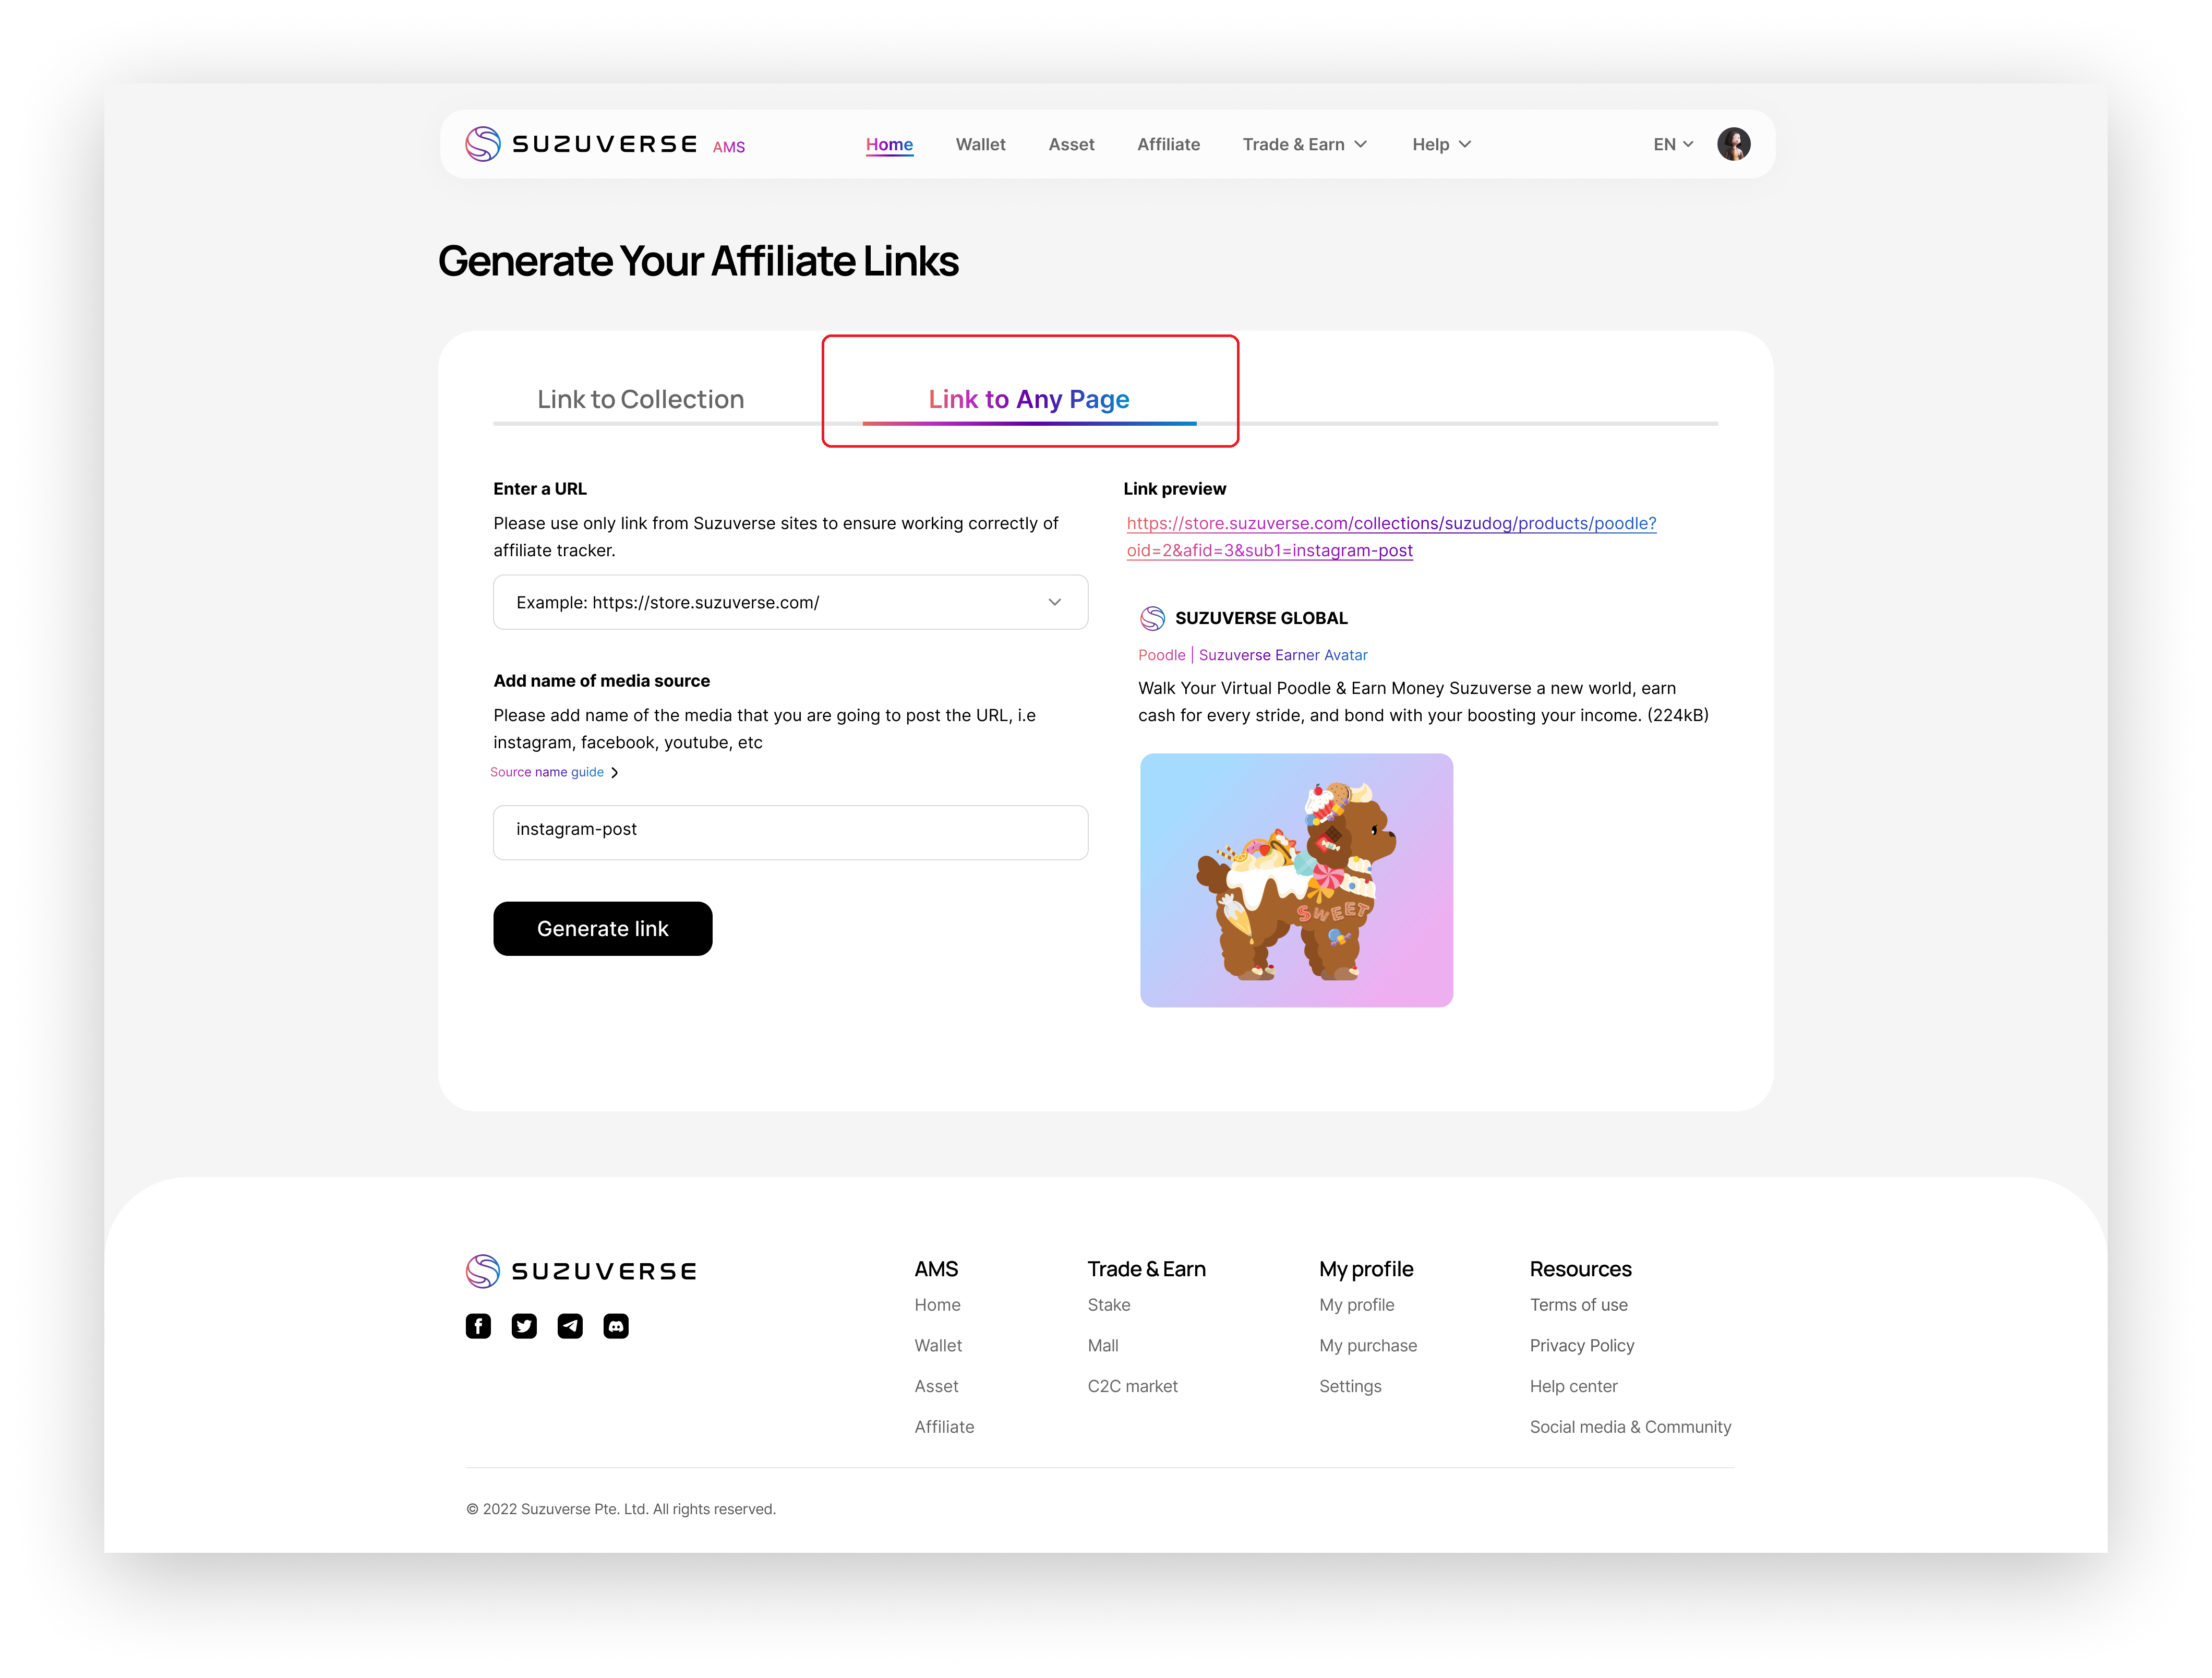The width and height of the screenshot is (2212, 1678).
Task: Select the Link to Any Page tab
Action: (1028, 399)
